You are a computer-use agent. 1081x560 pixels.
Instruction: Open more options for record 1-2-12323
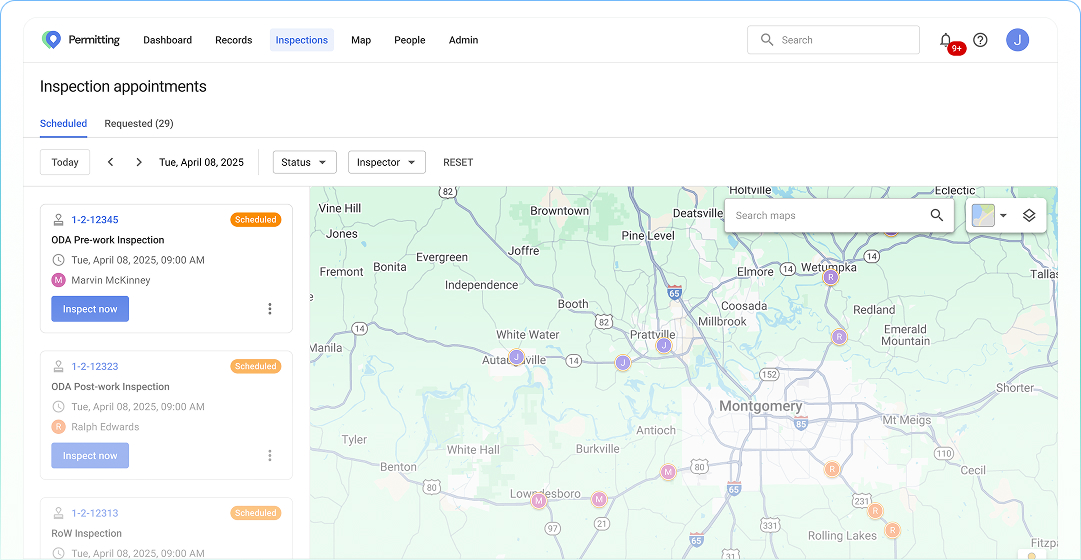270,455
